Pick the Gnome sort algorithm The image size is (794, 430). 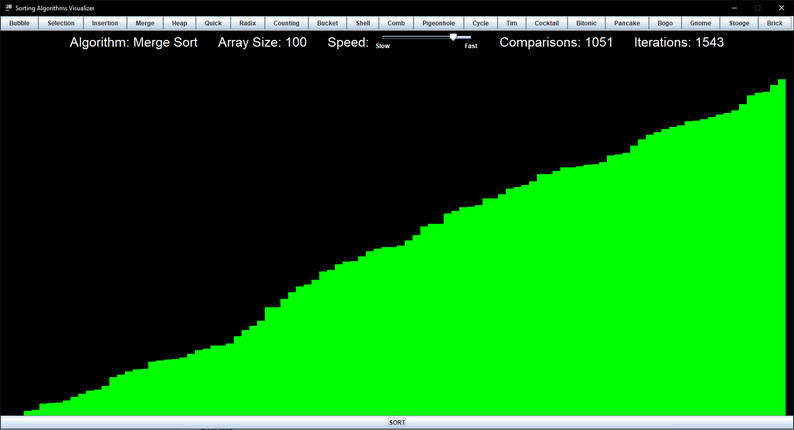[701, 23]
